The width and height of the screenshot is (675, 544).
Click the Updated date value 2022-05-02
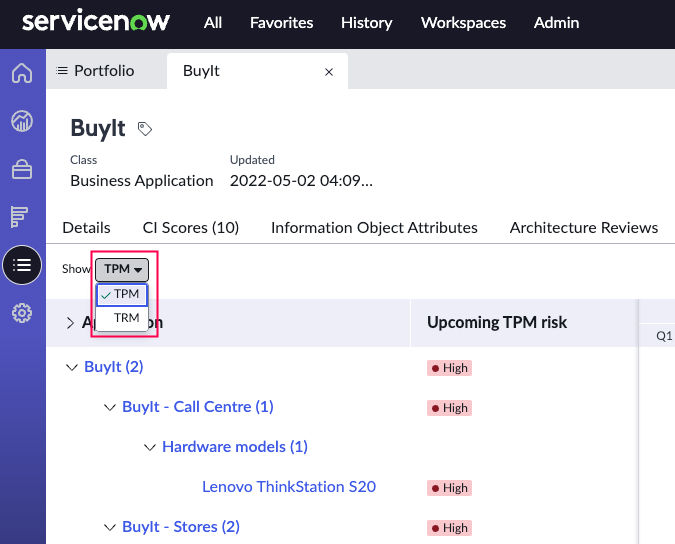pos(301,181)
